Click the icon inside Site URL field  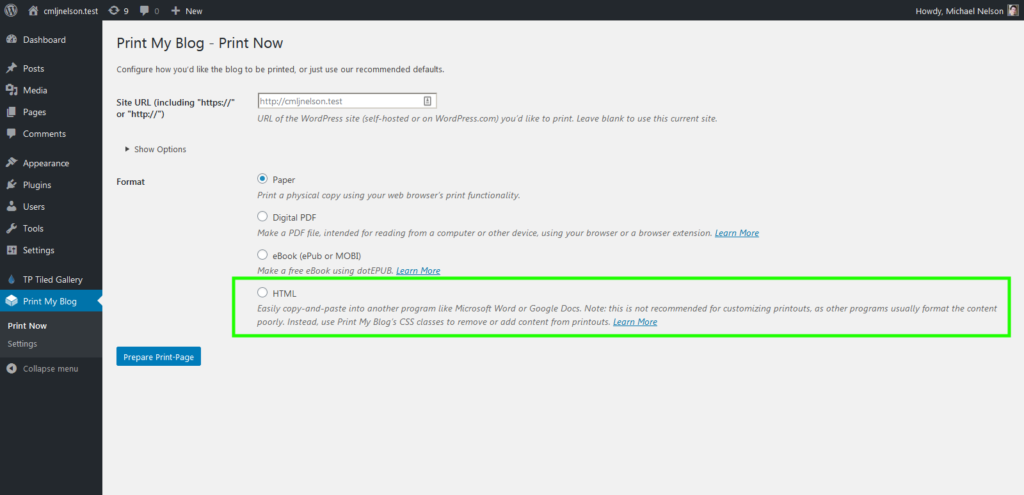click(428, 101)
